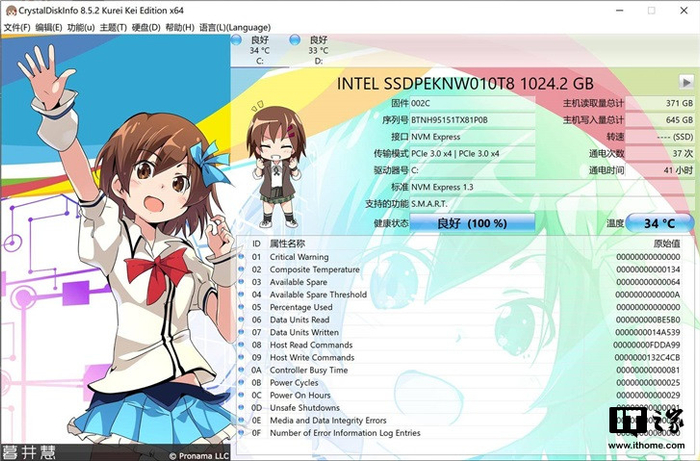Viewport: 700px width, 461px height.
Task: Select the Percentage Used attribute name
Action: 301,307
